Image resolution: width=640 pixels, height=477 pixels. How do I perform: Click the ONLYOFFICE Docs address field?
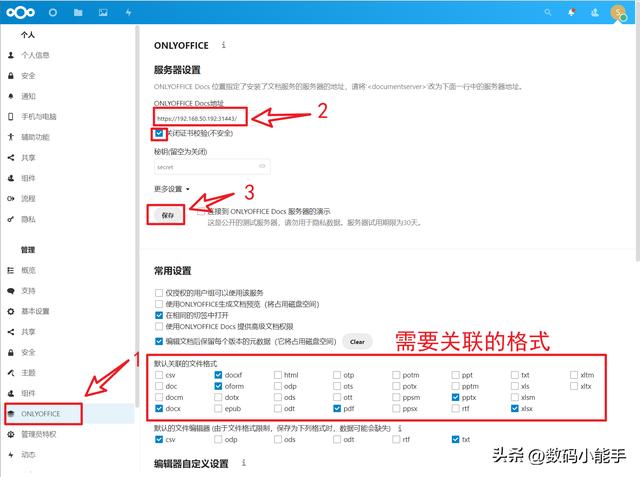click(200, 118)
